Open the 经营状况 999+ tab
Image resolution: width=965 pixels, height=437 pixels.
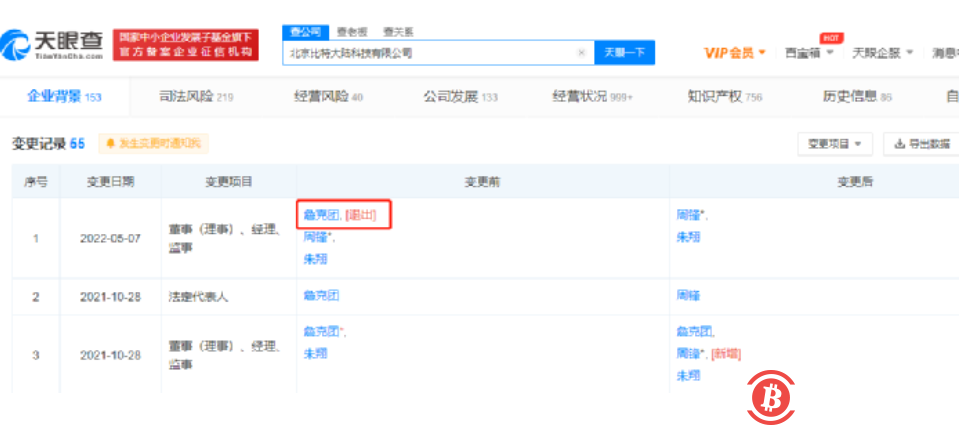tap(593, 97)
